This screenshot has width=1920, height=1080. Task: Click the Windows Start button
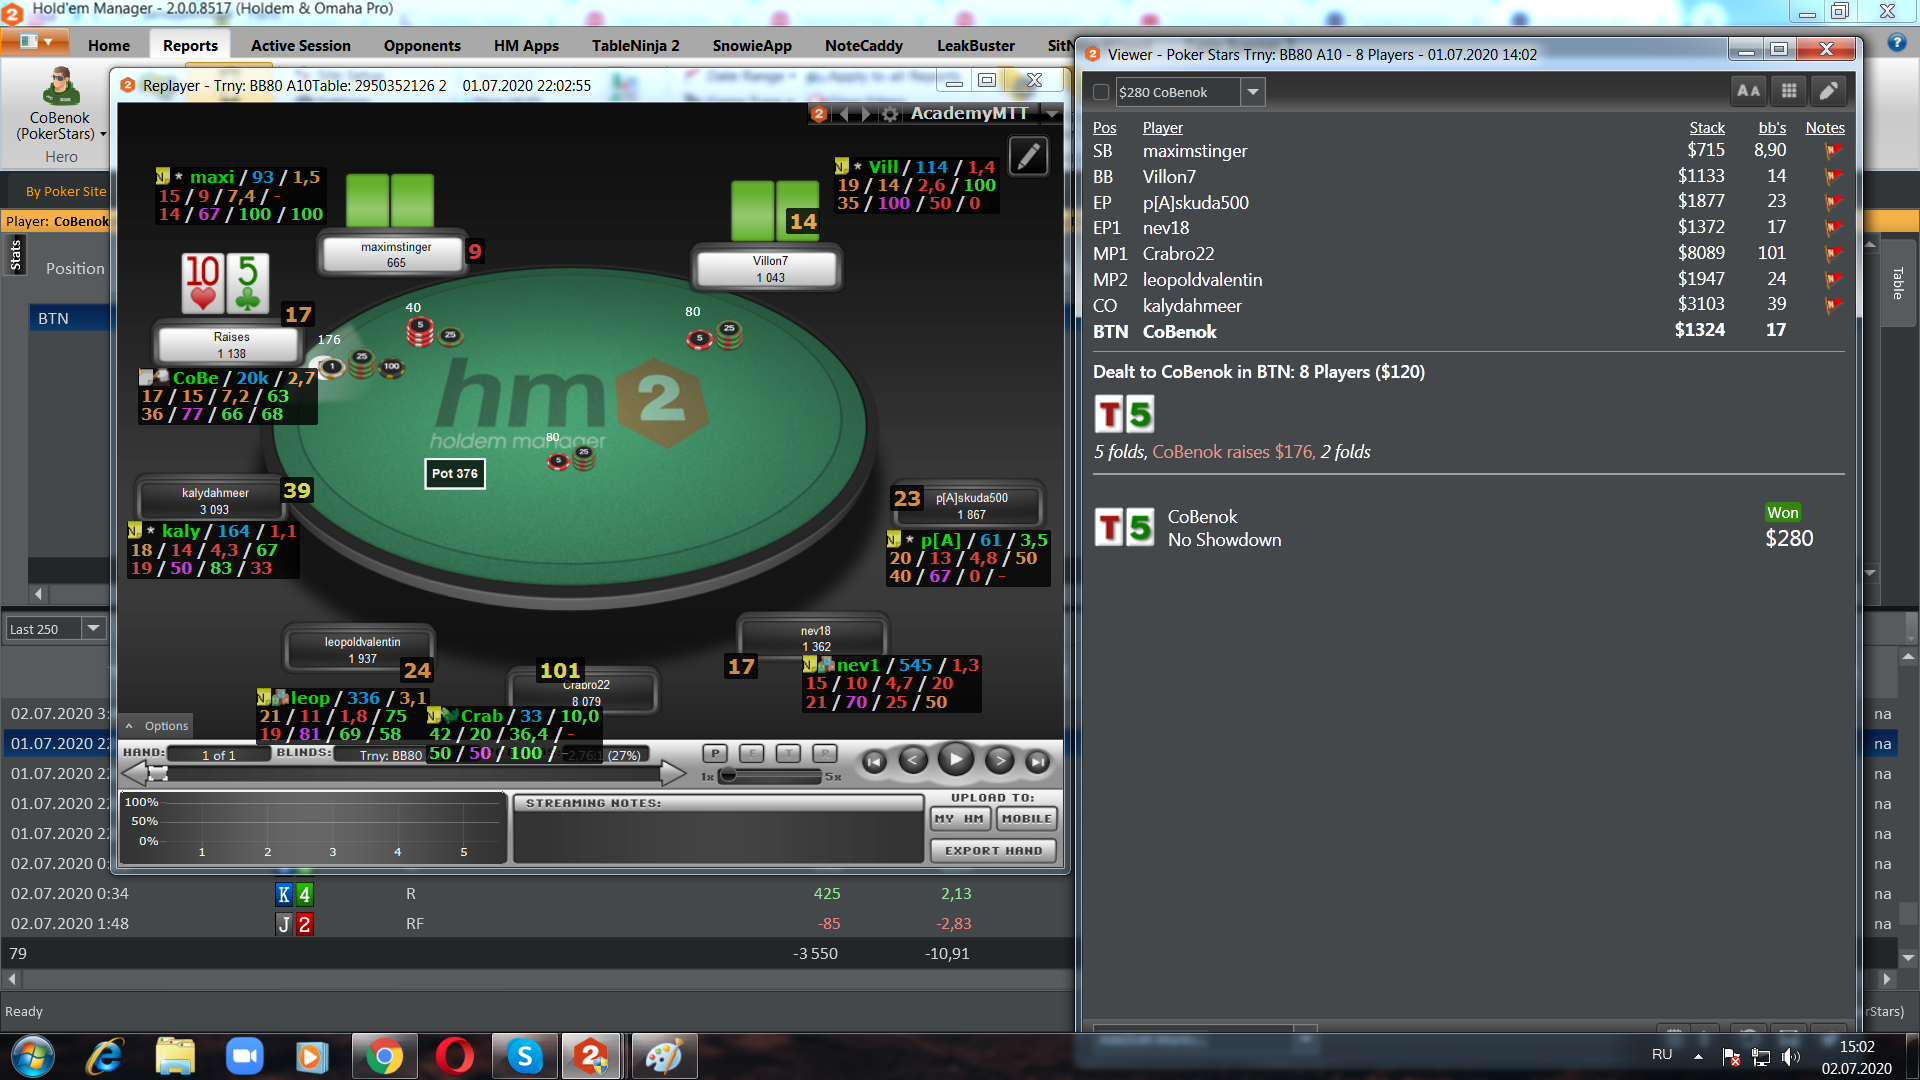[32, 1056]
